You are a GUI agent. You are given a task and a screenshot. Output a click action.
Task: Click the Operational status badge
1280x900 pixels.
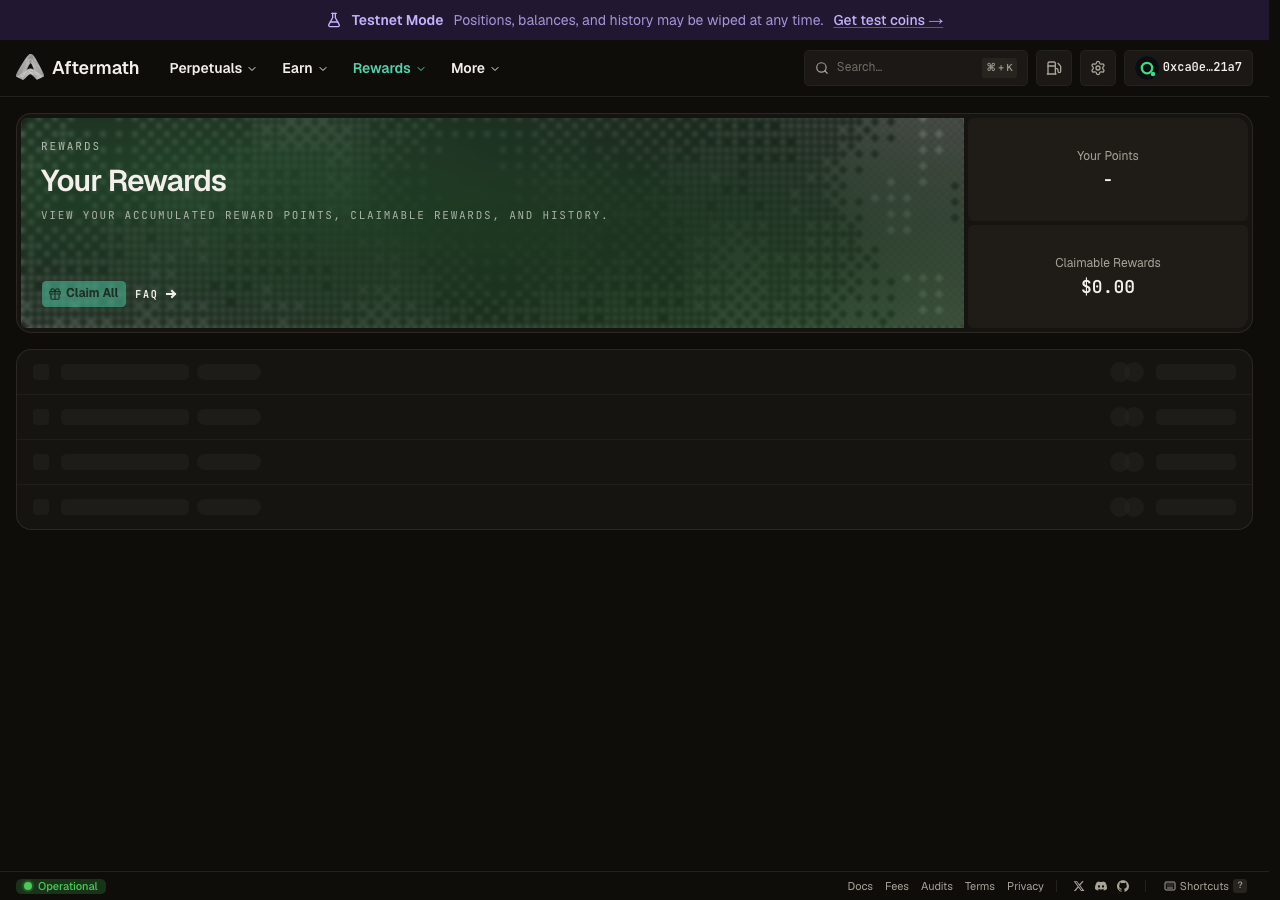pyautogui.click(x=61, y=886)
